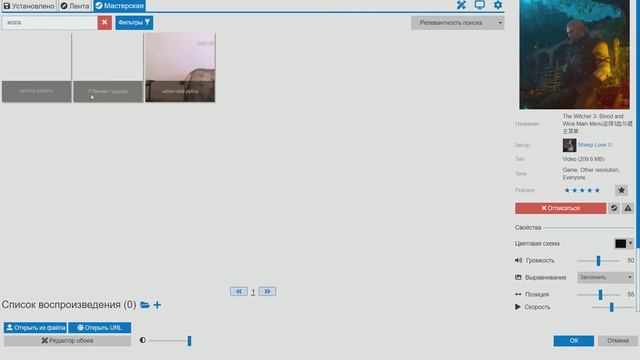Viewport: 640px width, 360px height.
Task: Mute via the Громкость speaker icon
Action: point(518,260)
